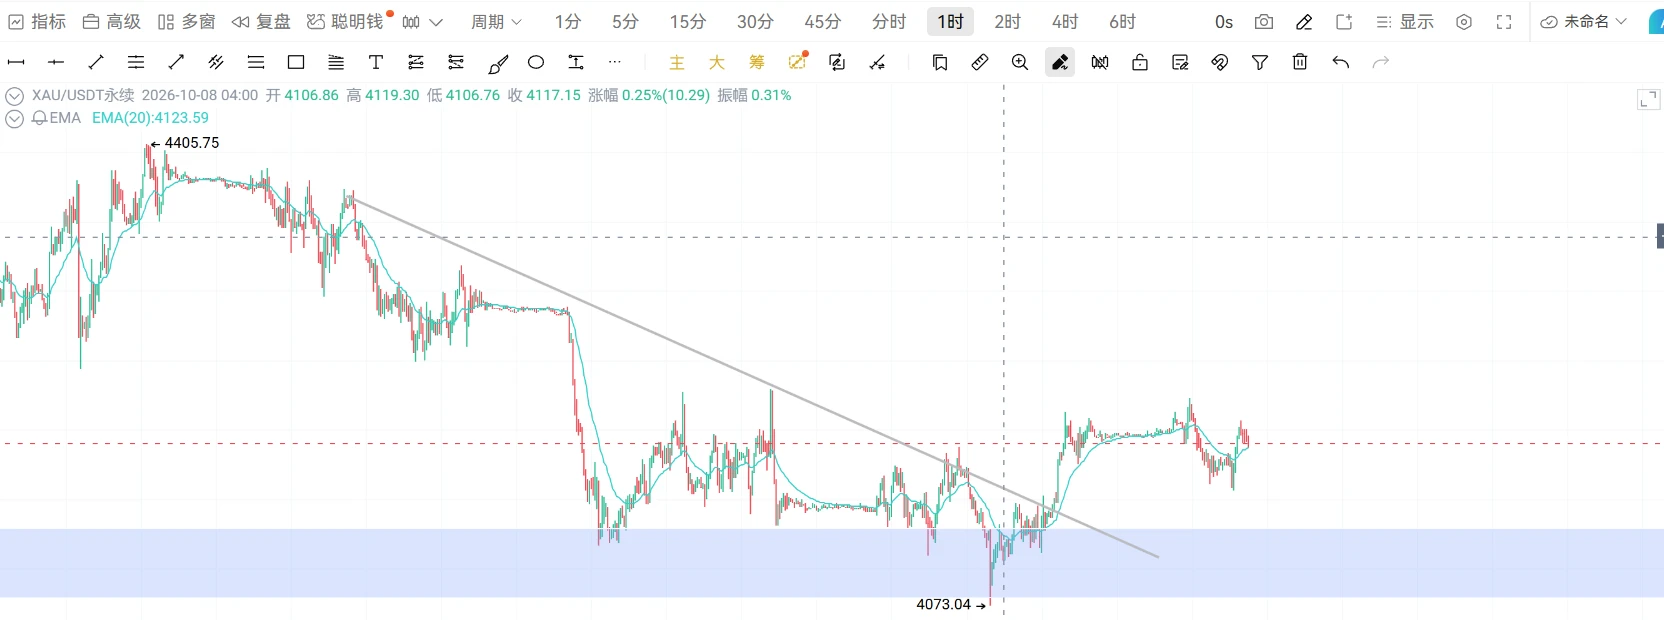Viewport: 1664px width, 620px height.
Task: Pick the brush drawing tool
Action: [x=497, y=63]
